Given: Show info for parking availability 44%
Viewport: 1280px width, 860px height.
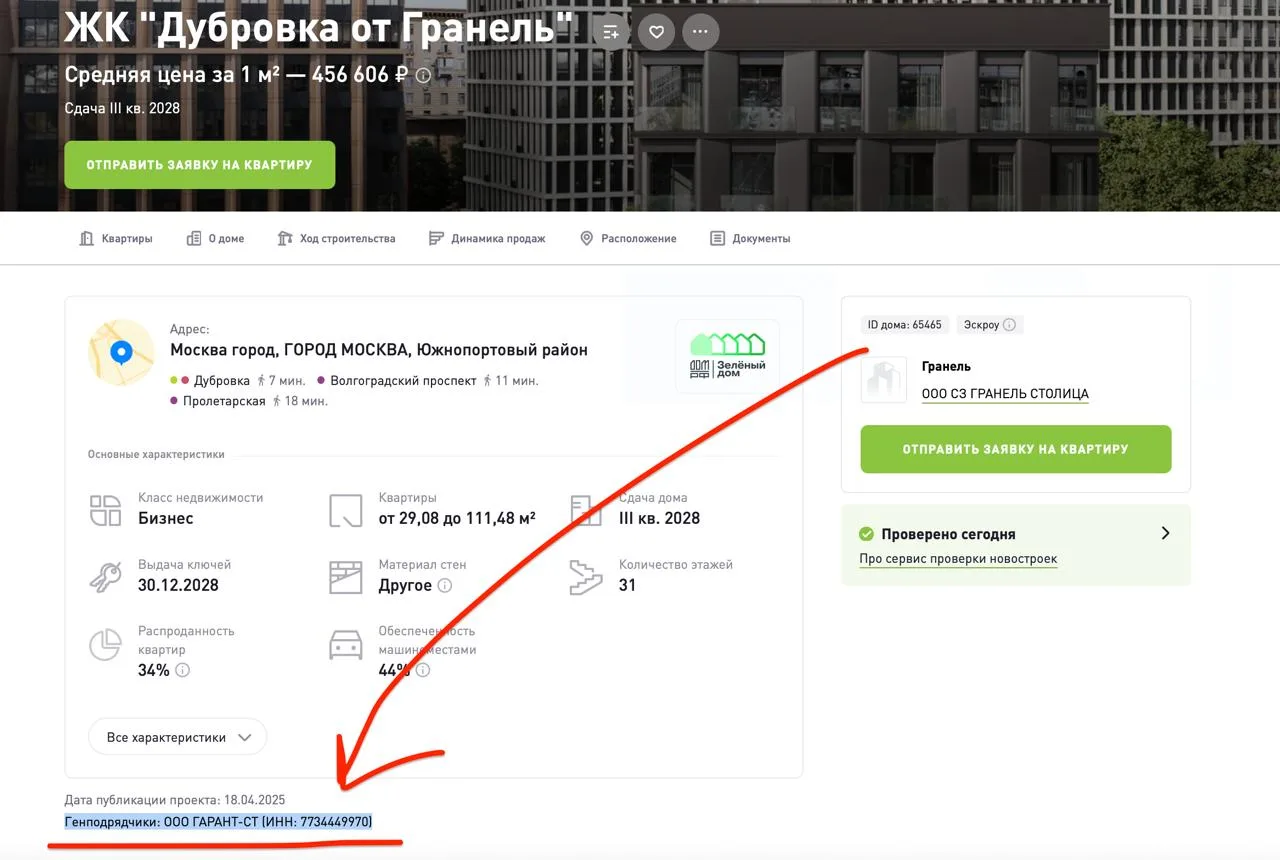Looking at the screenshot, I should (x=422, y=670).
